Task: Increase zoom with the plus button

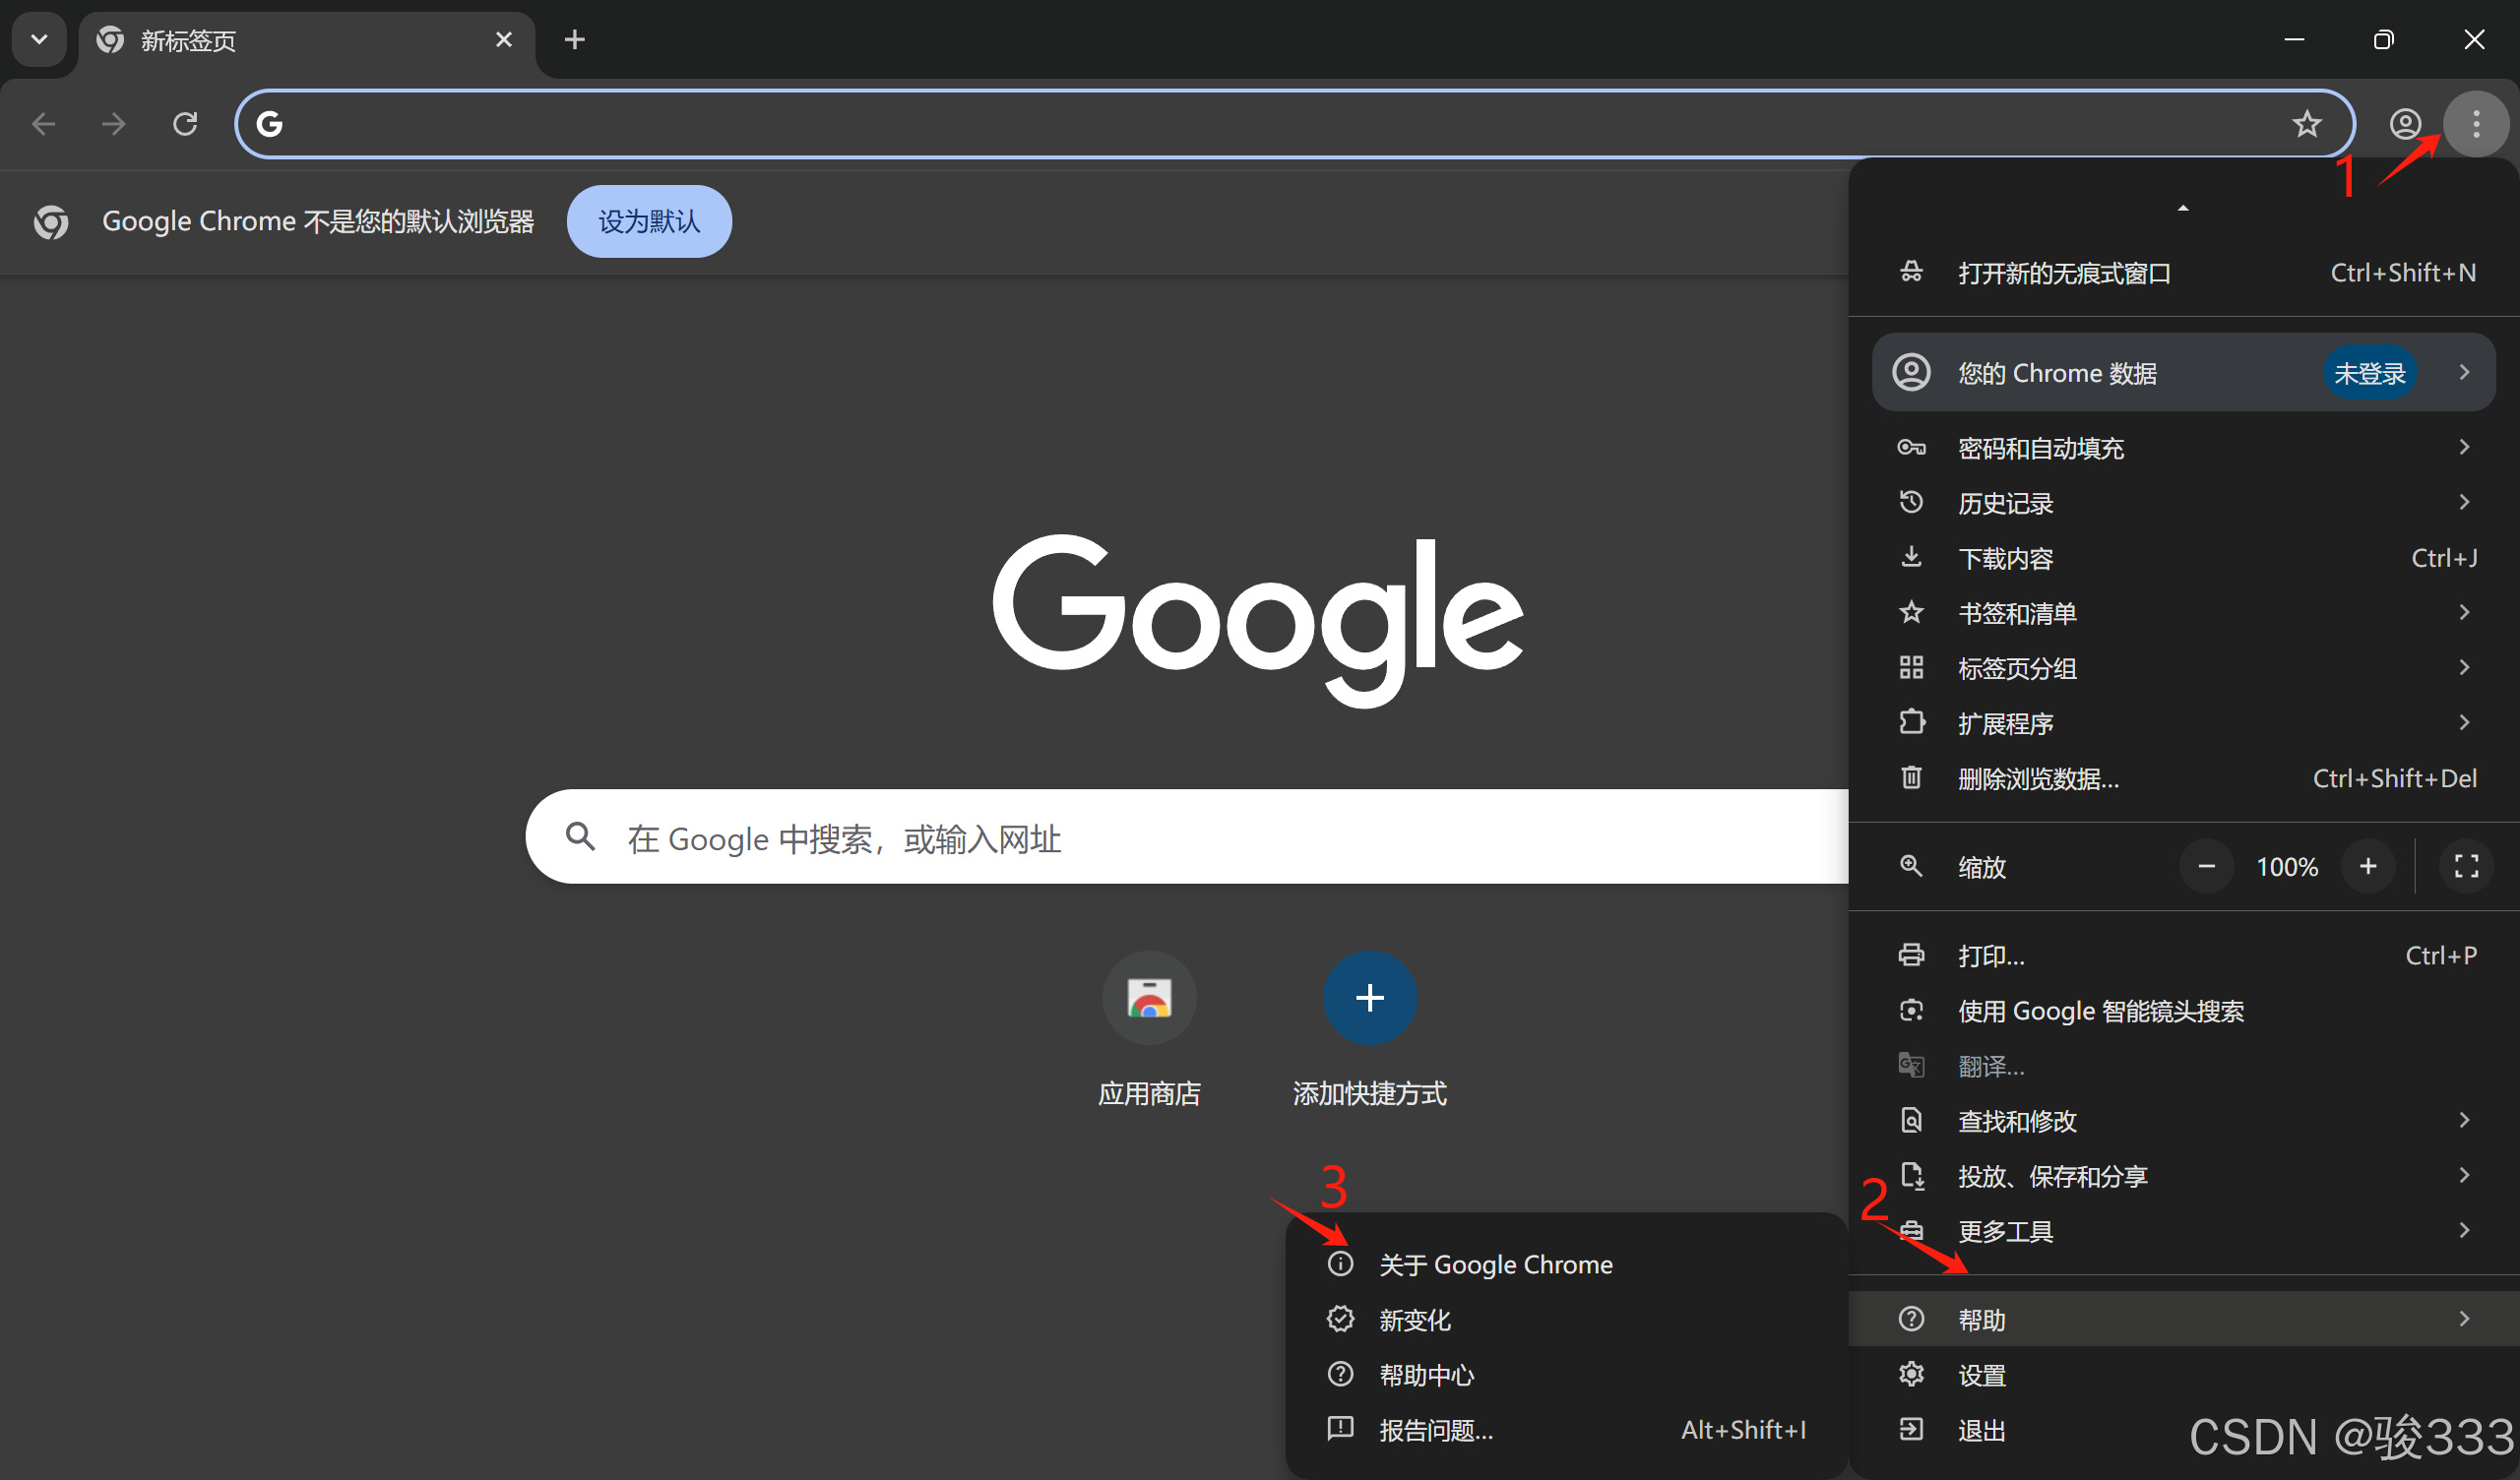Action: point(2367,866)
